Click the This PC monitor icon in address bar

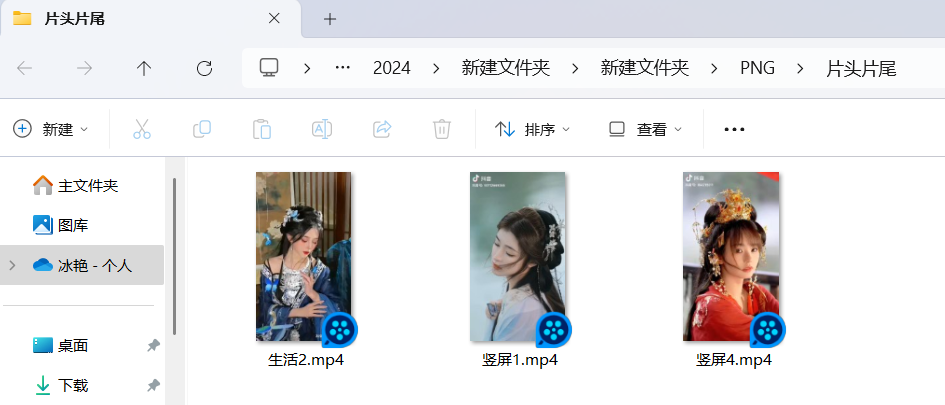tap(269, 68)
